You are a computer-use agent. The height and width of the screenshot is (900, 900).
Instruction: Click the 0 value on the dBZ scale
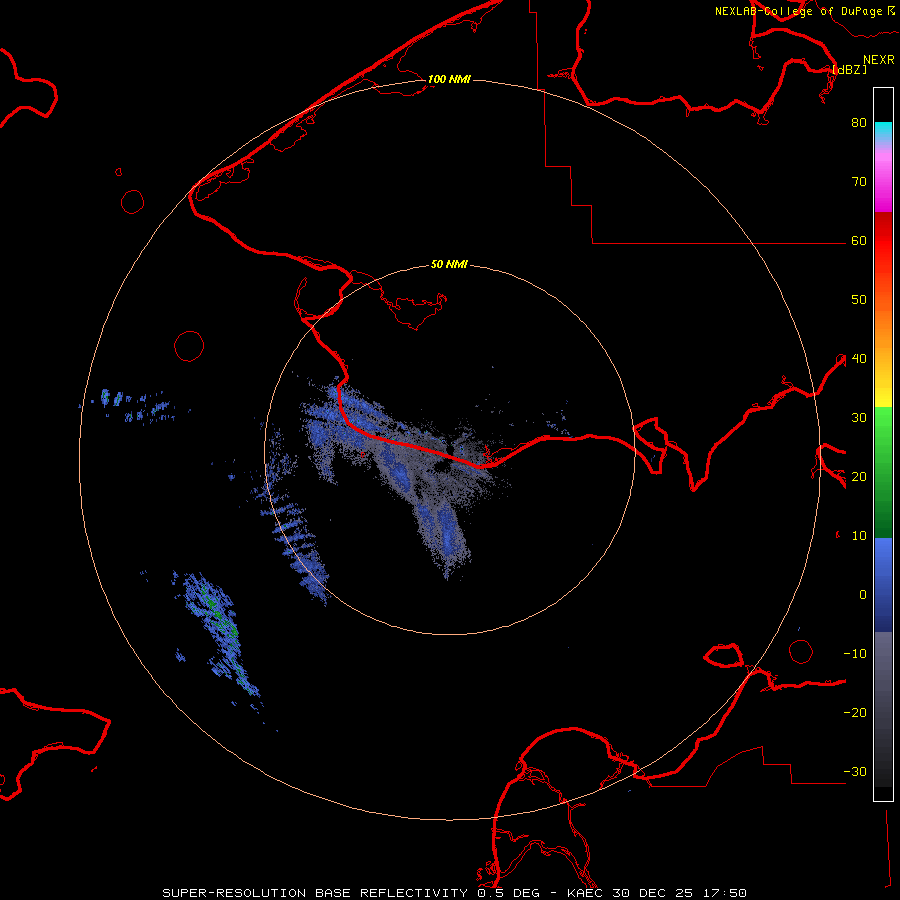(863, 595)
